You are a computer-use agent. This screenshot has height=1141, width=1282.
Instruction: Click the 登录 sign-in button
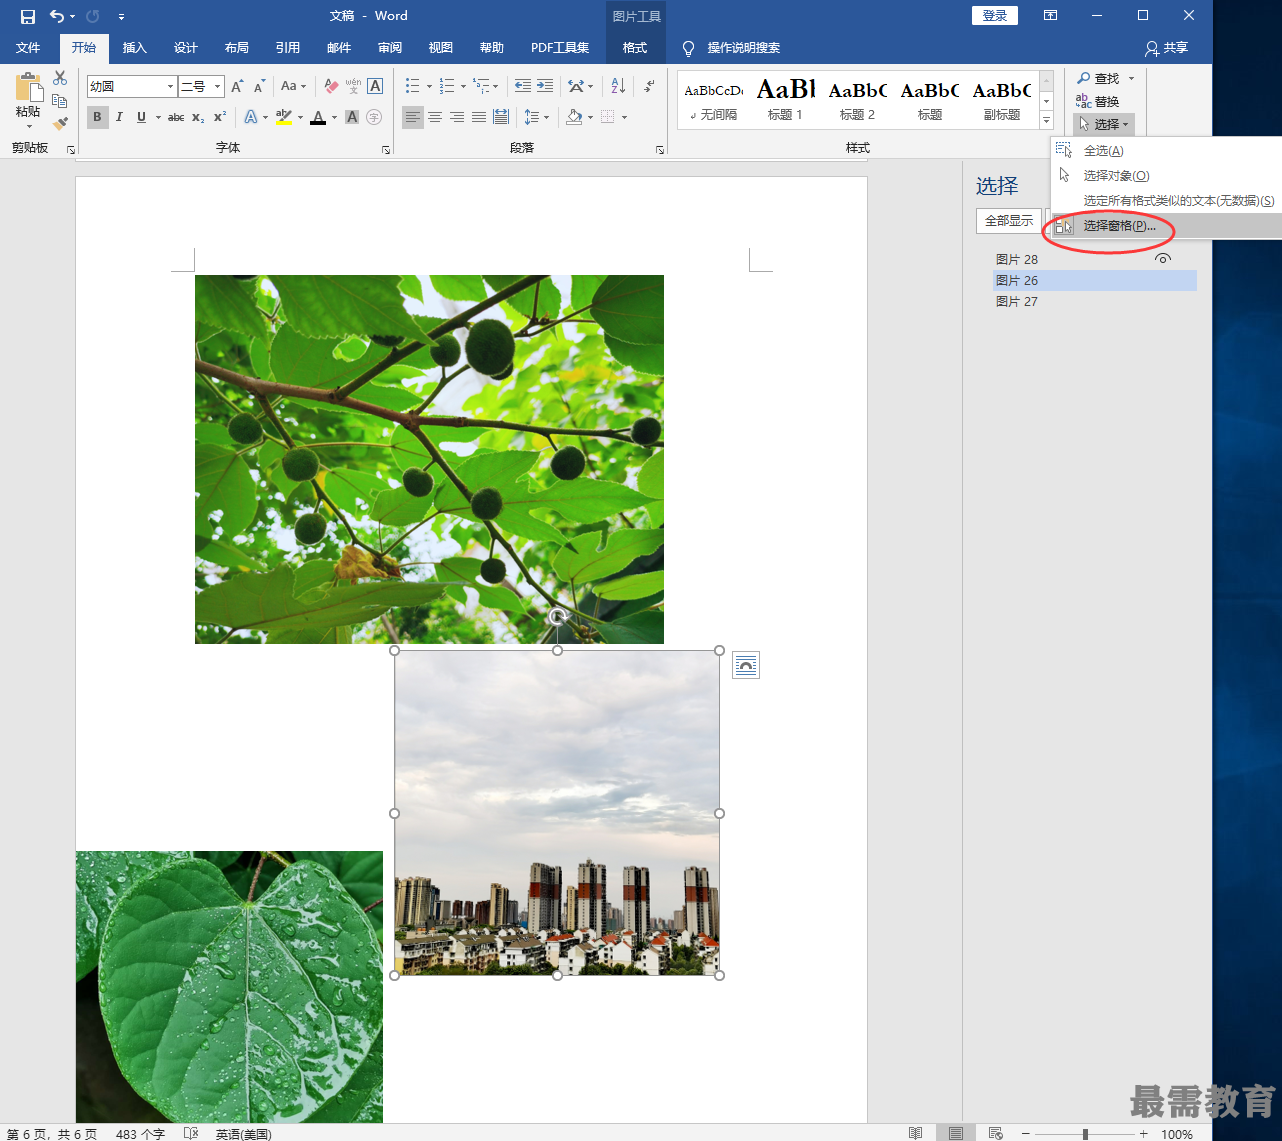pos(995,16)
